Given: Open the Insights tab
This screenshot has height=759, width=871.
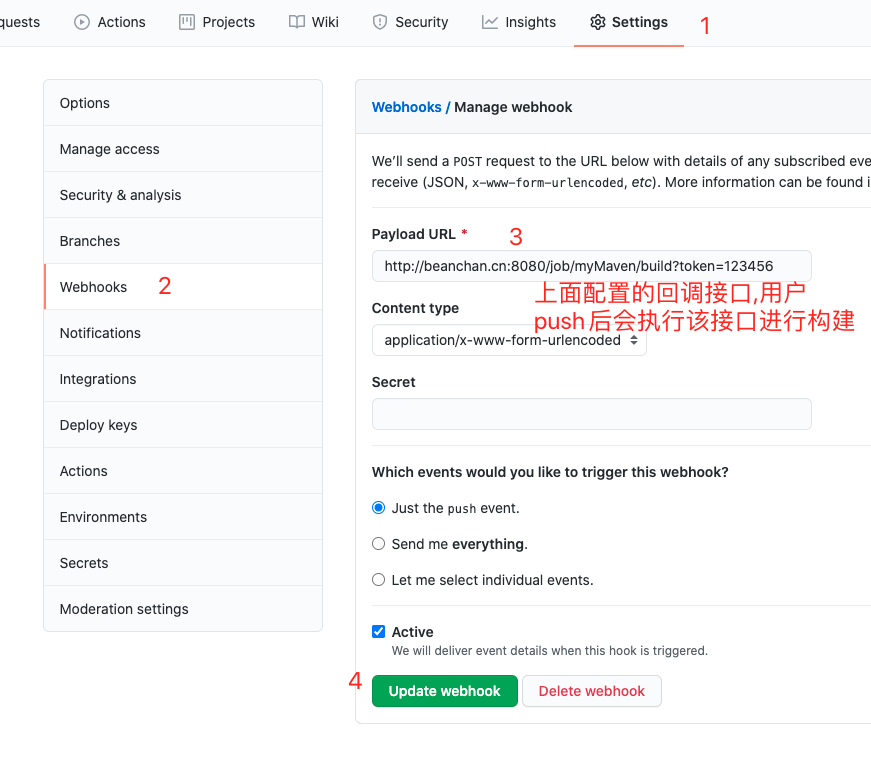Looking at the screenshot, I should 518,22.
